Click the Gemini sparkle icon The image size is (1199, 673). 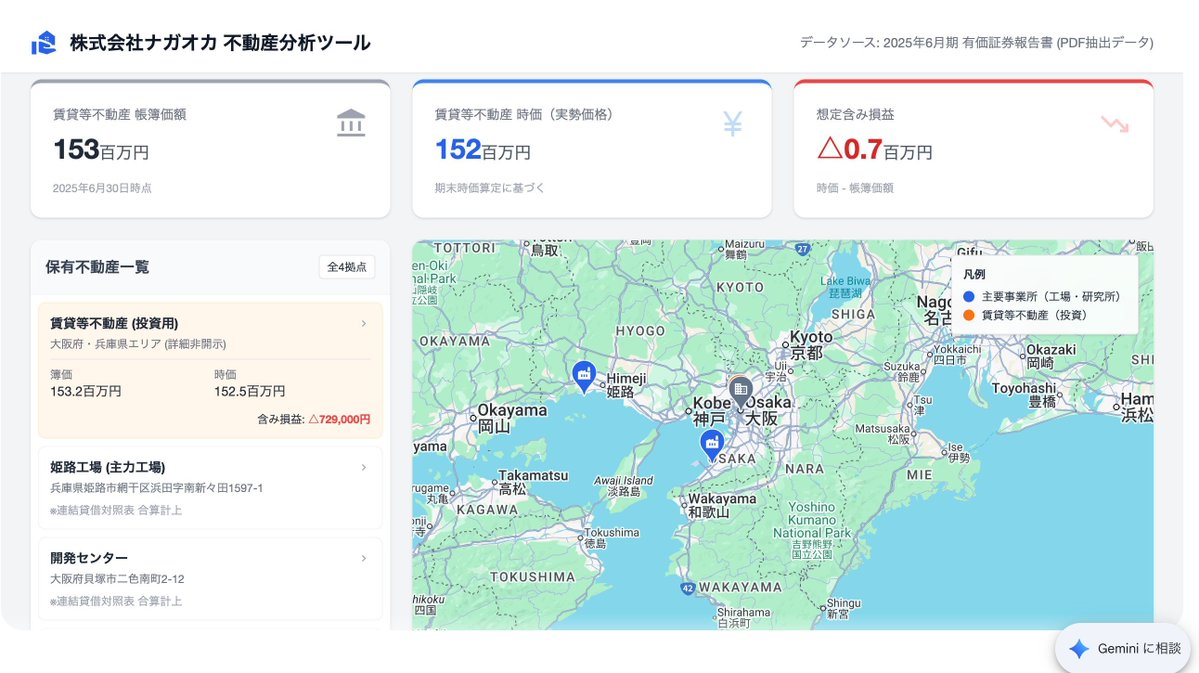pos(1077,649)
